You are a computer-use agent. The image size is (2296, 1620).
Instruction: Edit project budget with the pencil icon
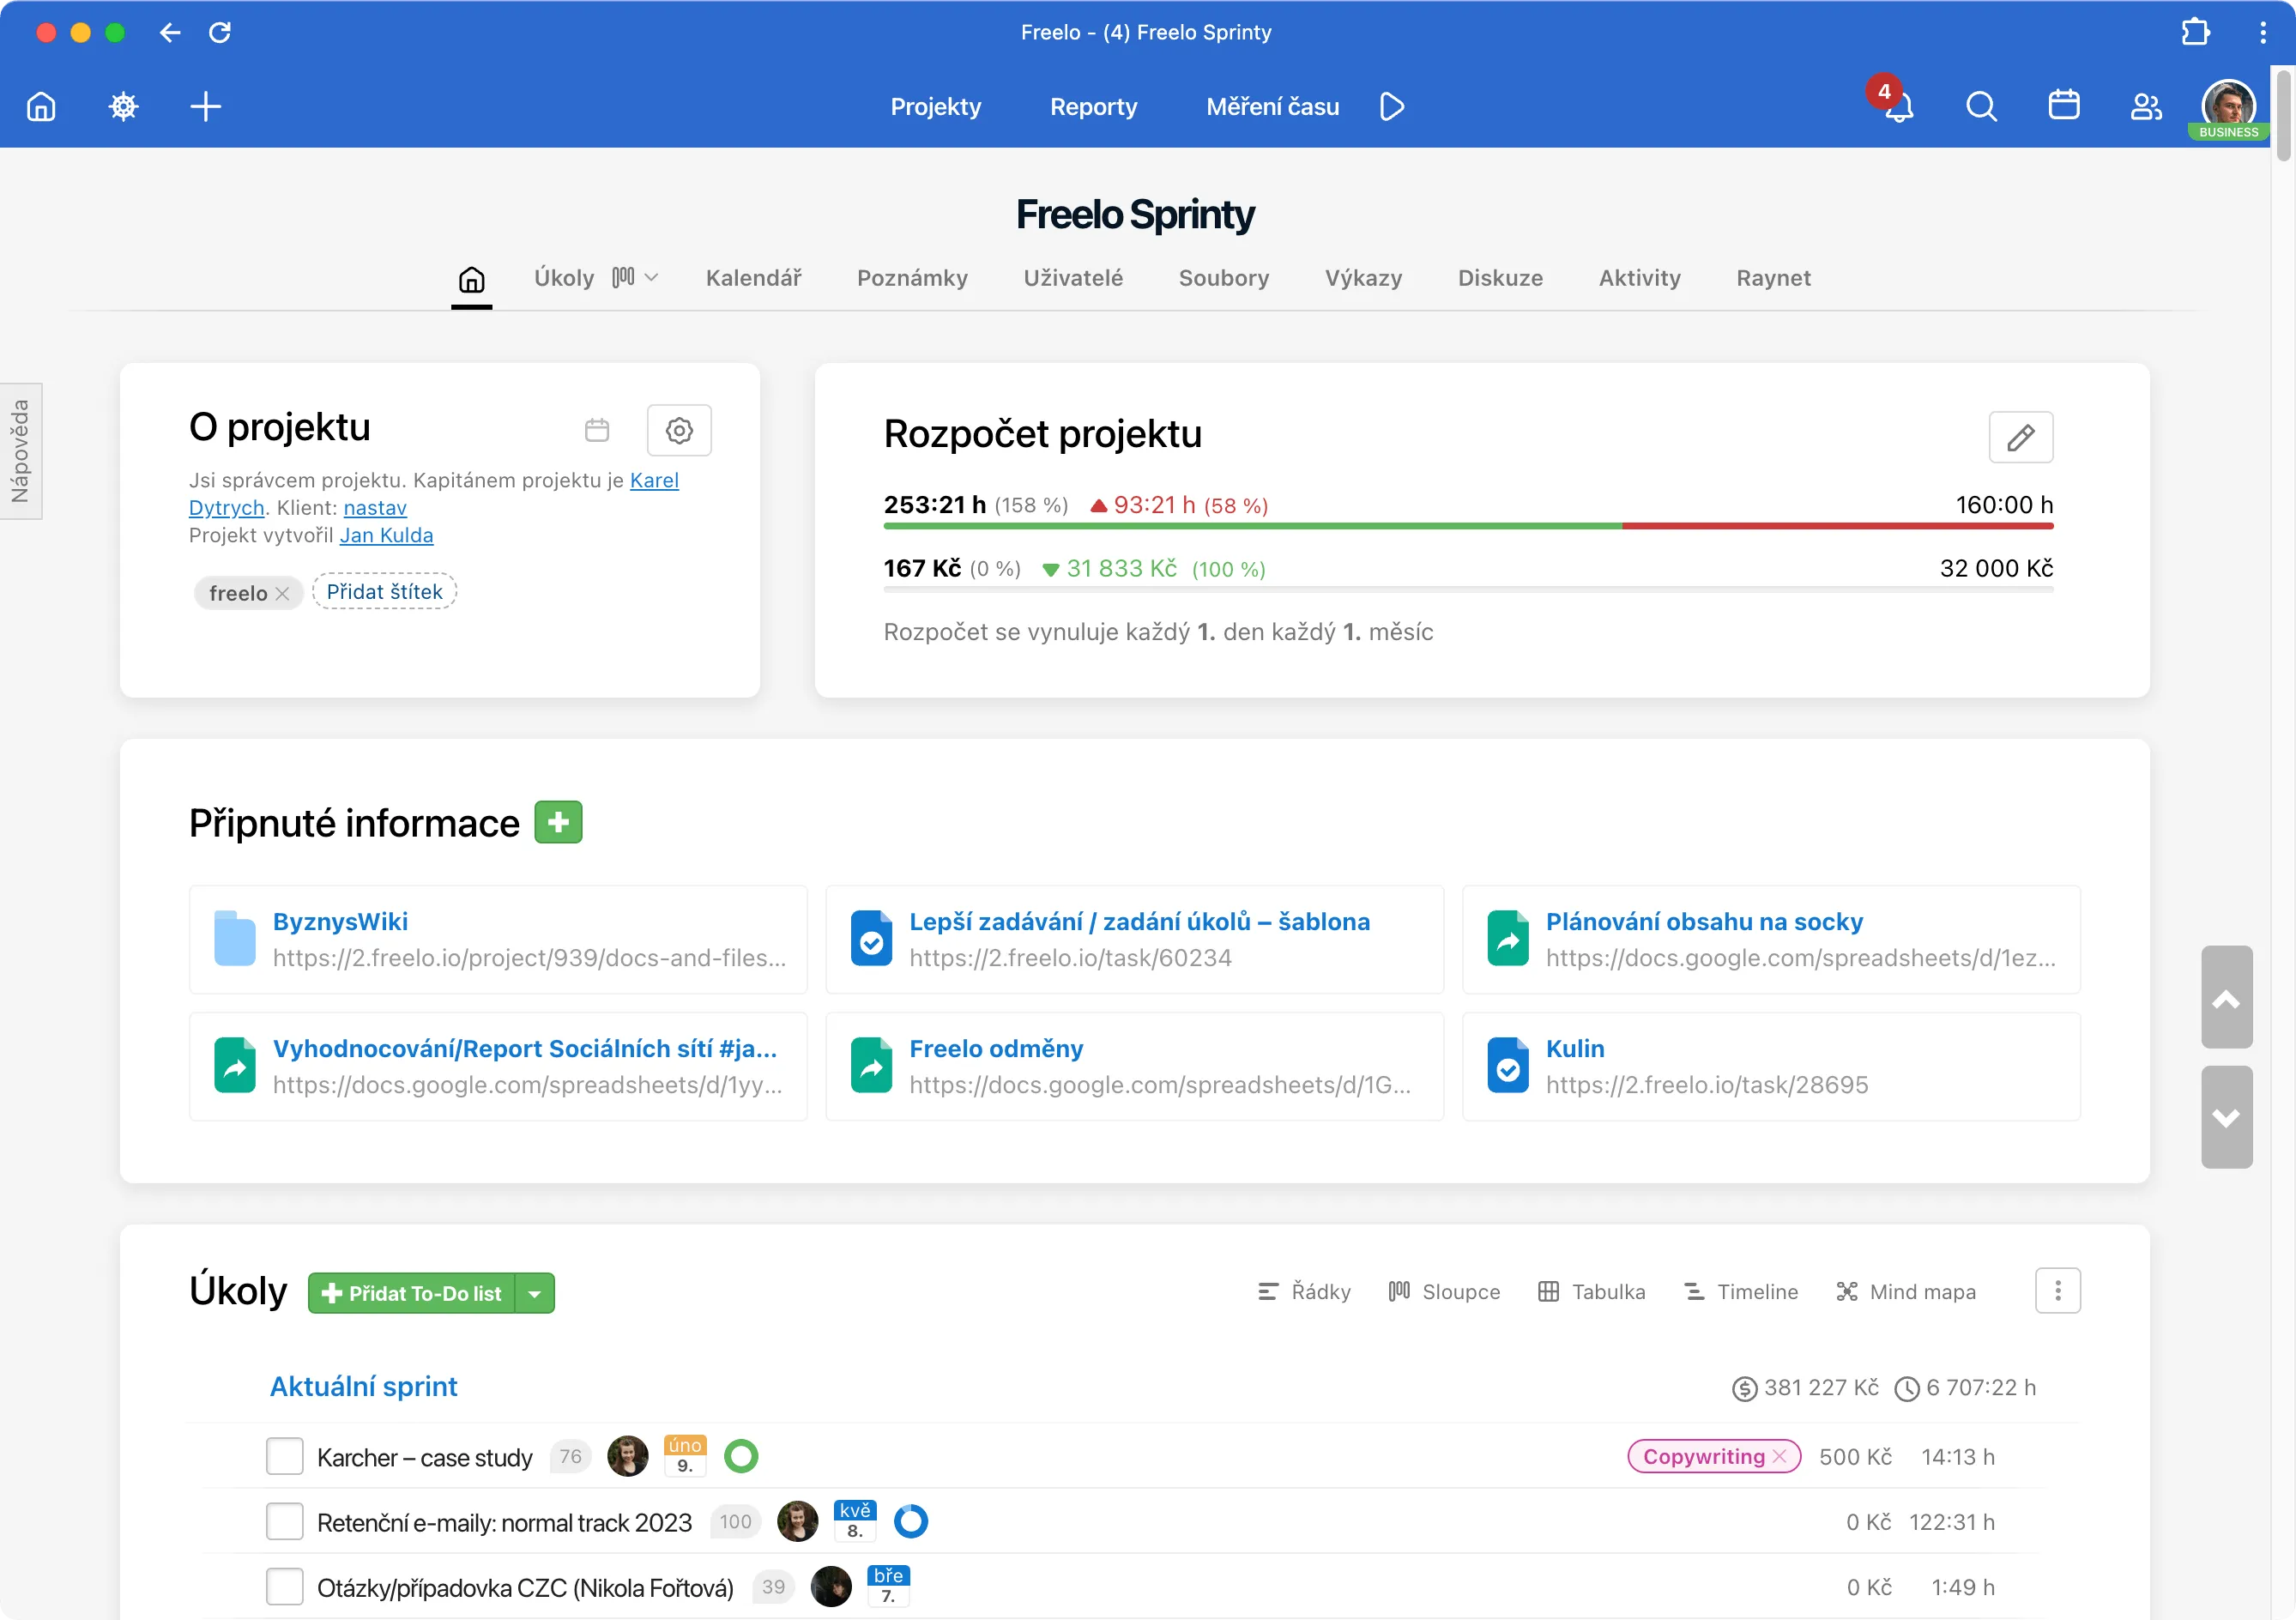point(2020,437)
